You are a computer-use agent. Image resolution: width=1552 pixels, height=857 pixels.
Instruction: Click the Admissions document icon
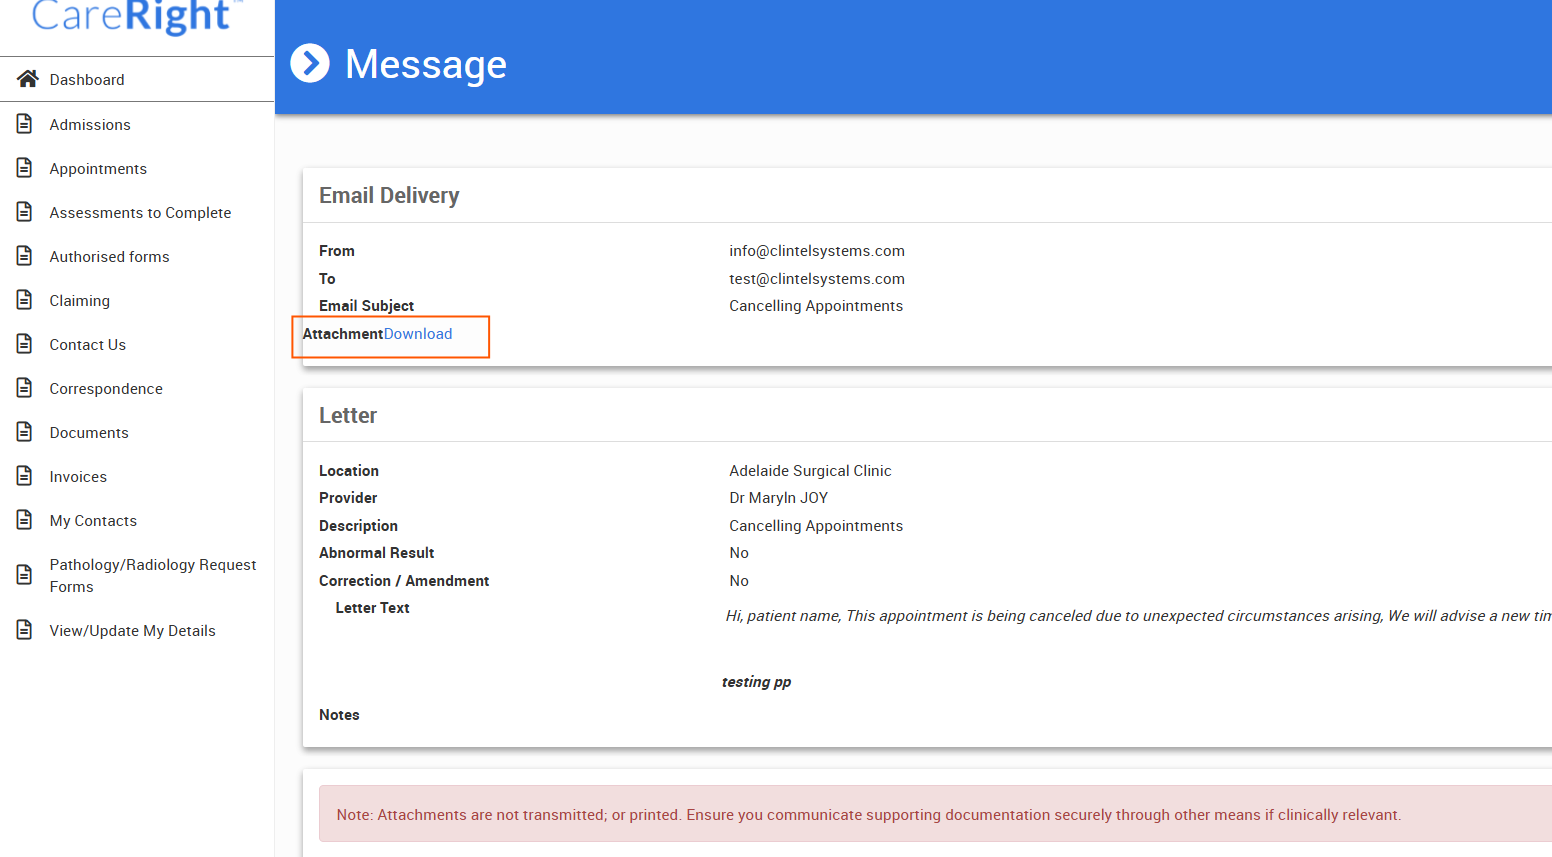(25, 124)
